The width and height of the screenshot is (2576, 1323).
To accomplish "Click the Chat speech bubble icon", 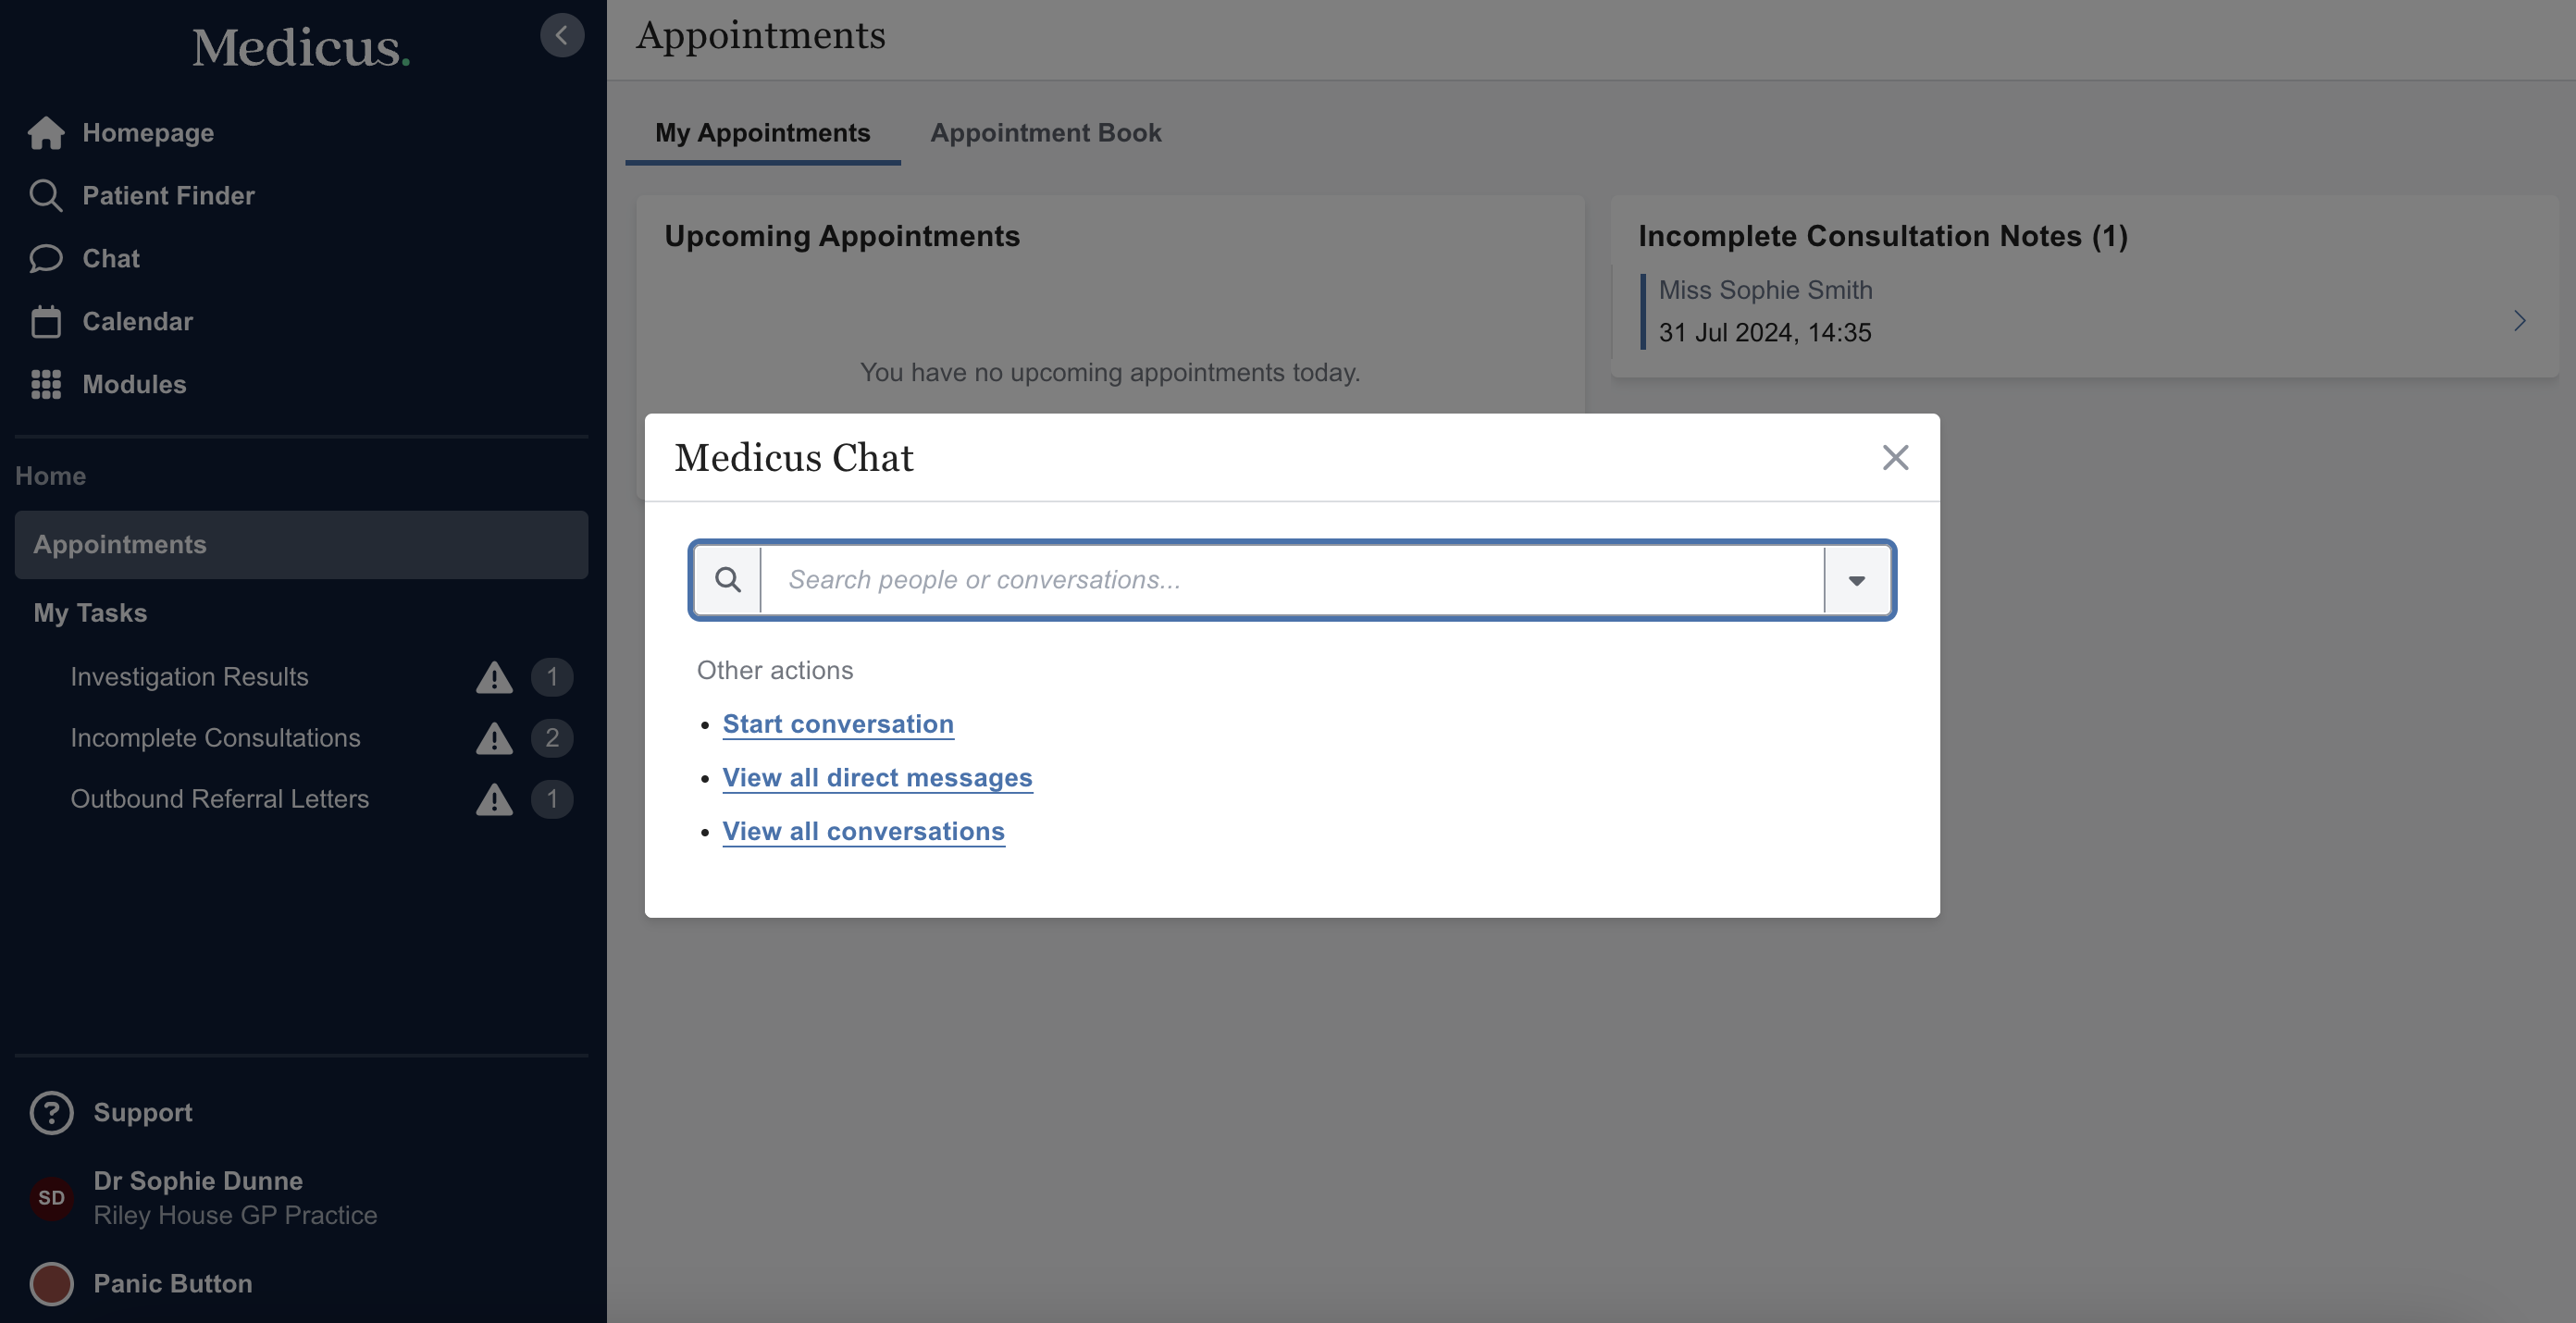I will (x=46, y=259).
